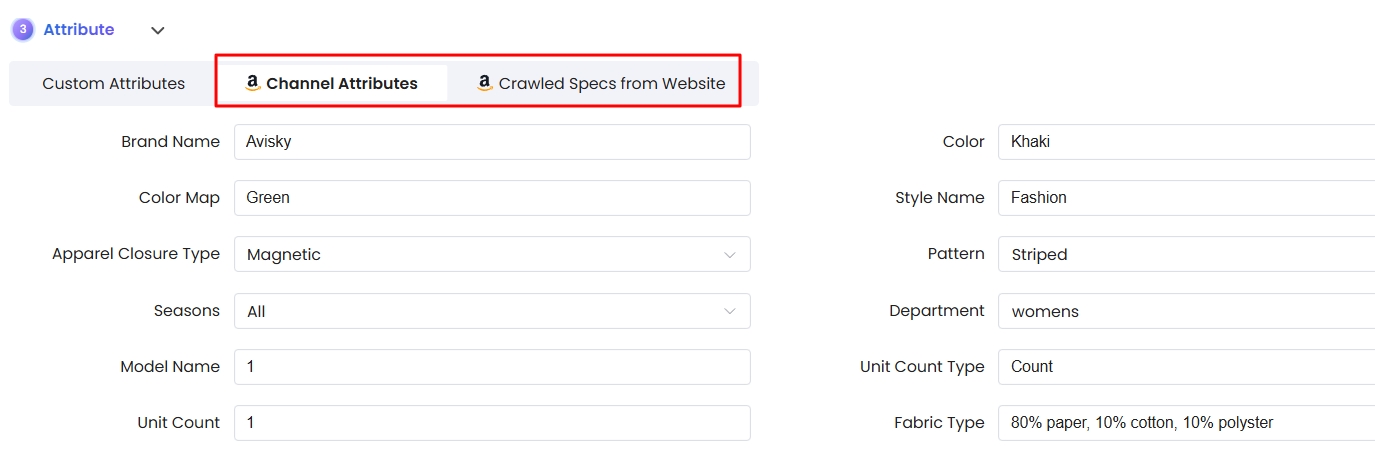Click the Department field showing womens
Image resolution: width=1375 pixels, height=449 pixels.
[x=1186, y=311]
